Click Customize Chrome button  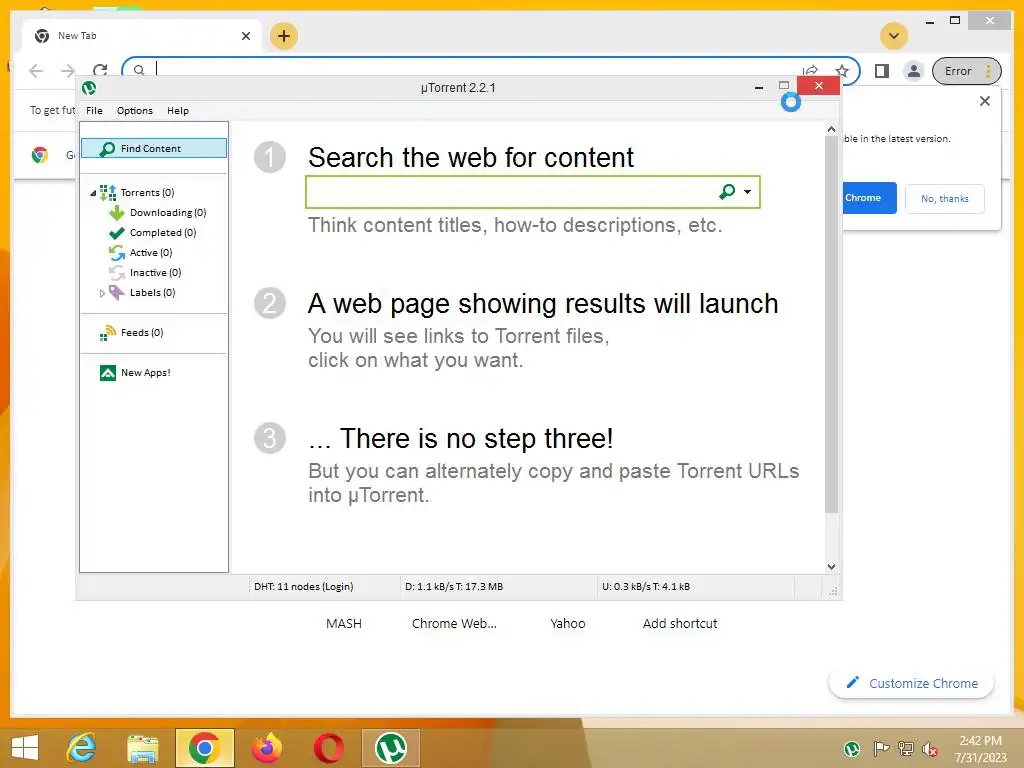coord(912,683)
